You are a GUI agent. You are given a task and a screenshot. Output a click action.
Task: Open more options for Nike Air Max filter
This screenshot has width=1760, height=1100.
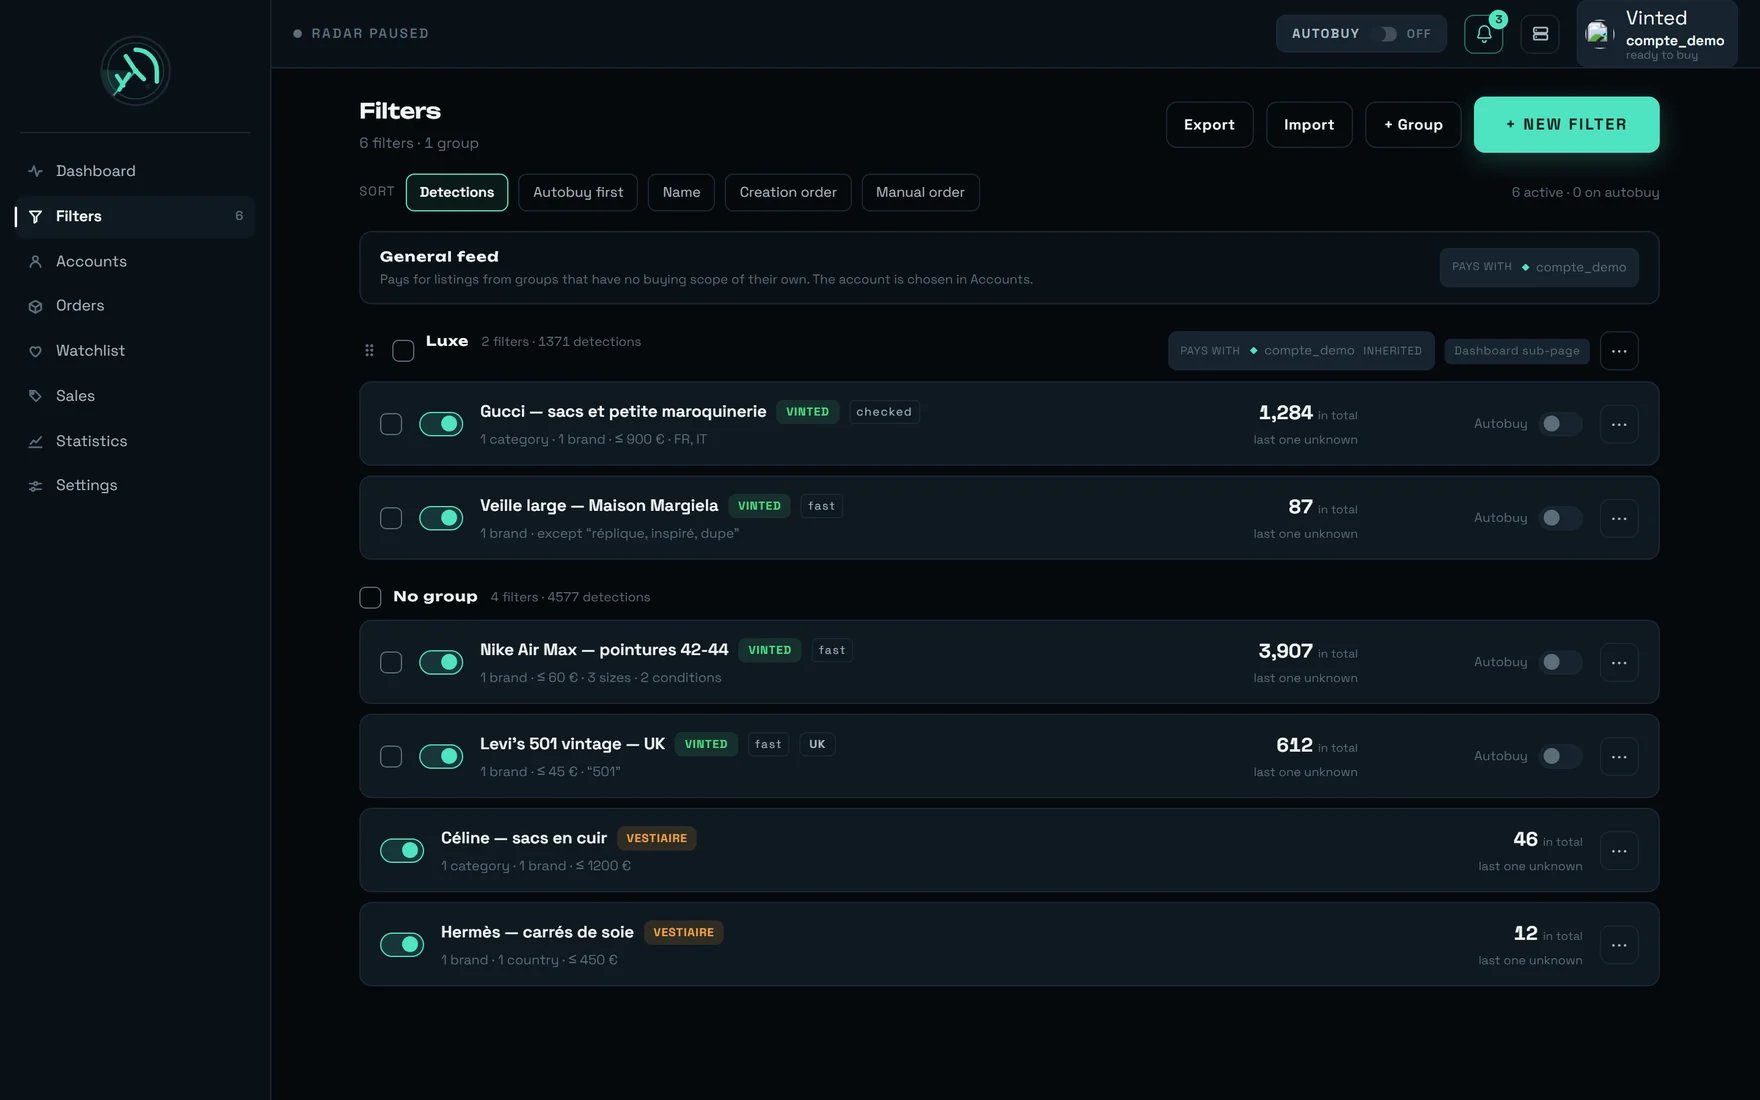tap(1619, 662)
